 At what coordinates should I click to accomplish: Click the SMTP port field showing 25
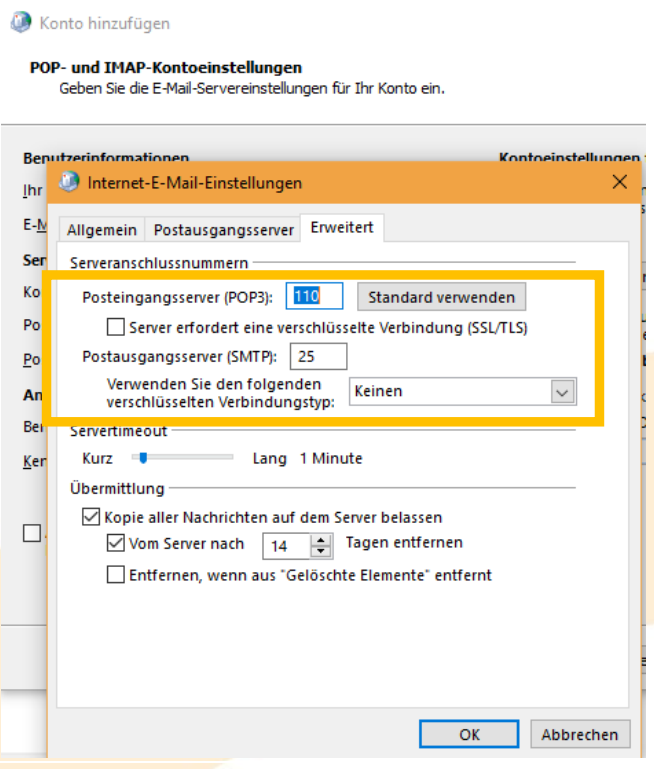click(x=319, y=356)
